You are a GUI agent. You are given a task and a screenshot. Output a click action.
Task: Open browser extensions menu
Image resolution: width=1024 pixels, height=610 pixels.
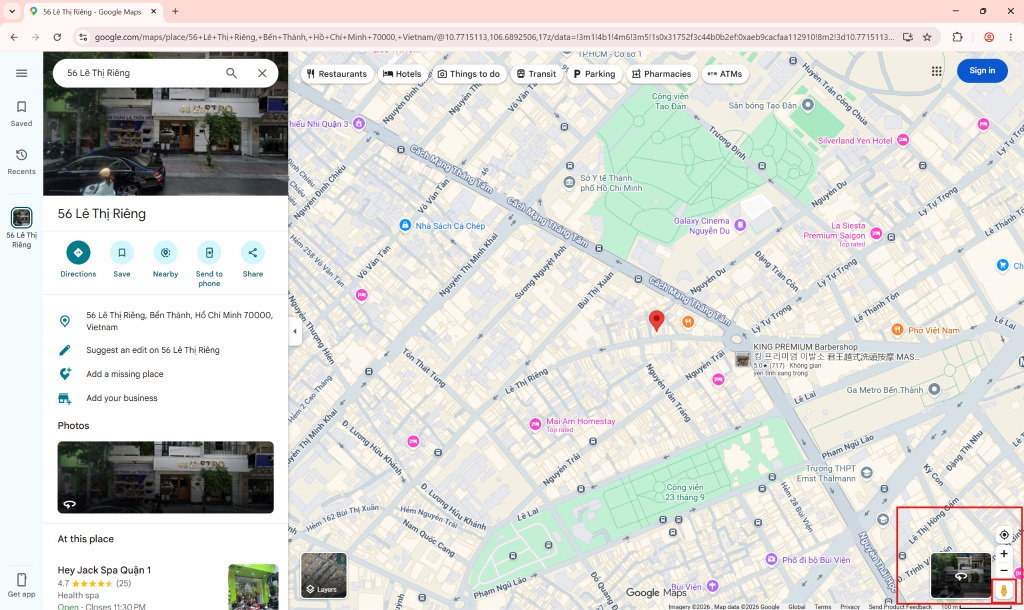957,37
